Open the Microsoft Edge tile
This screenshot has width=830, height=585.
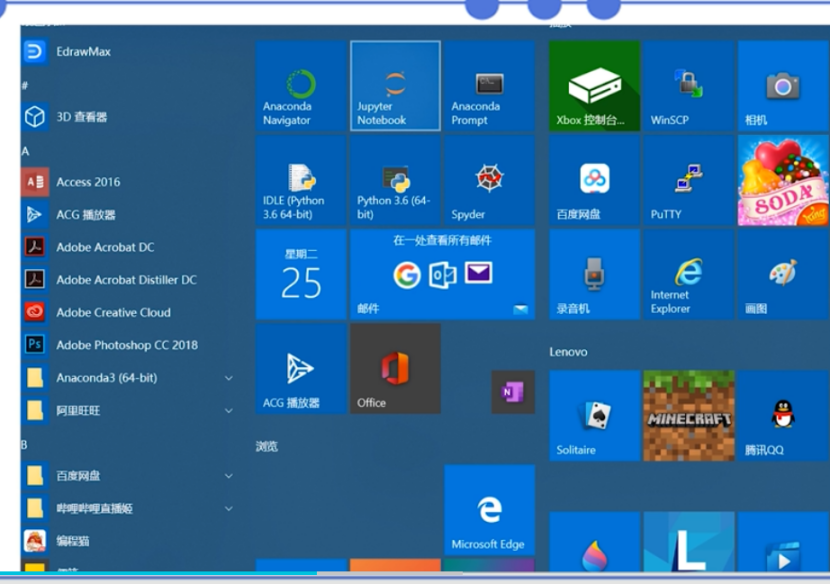[490, 510]
